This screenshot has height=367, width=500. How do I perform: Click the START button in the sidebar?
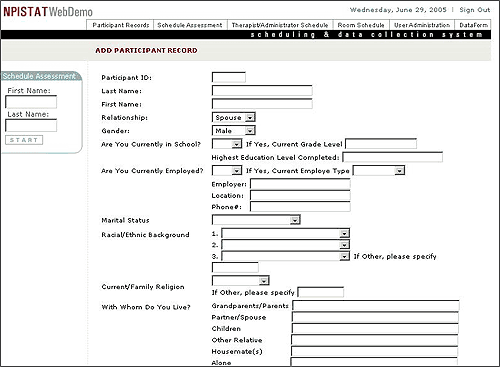tap(24, 140)
